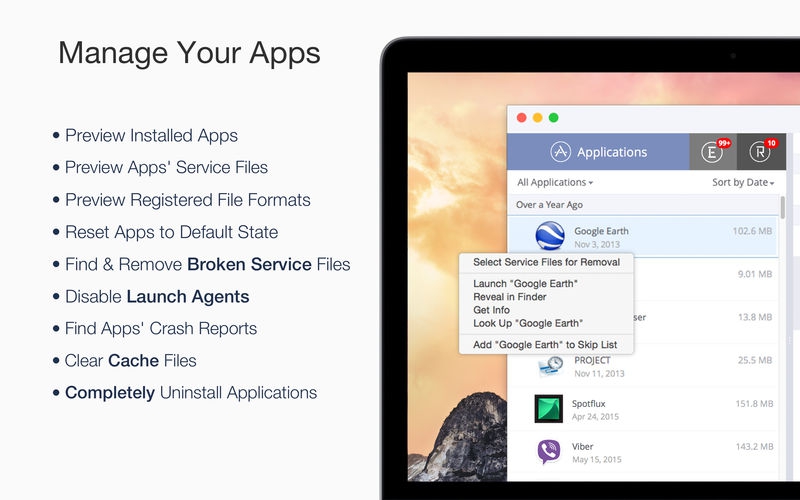Click the Apr 24, 2015 date

595,416
